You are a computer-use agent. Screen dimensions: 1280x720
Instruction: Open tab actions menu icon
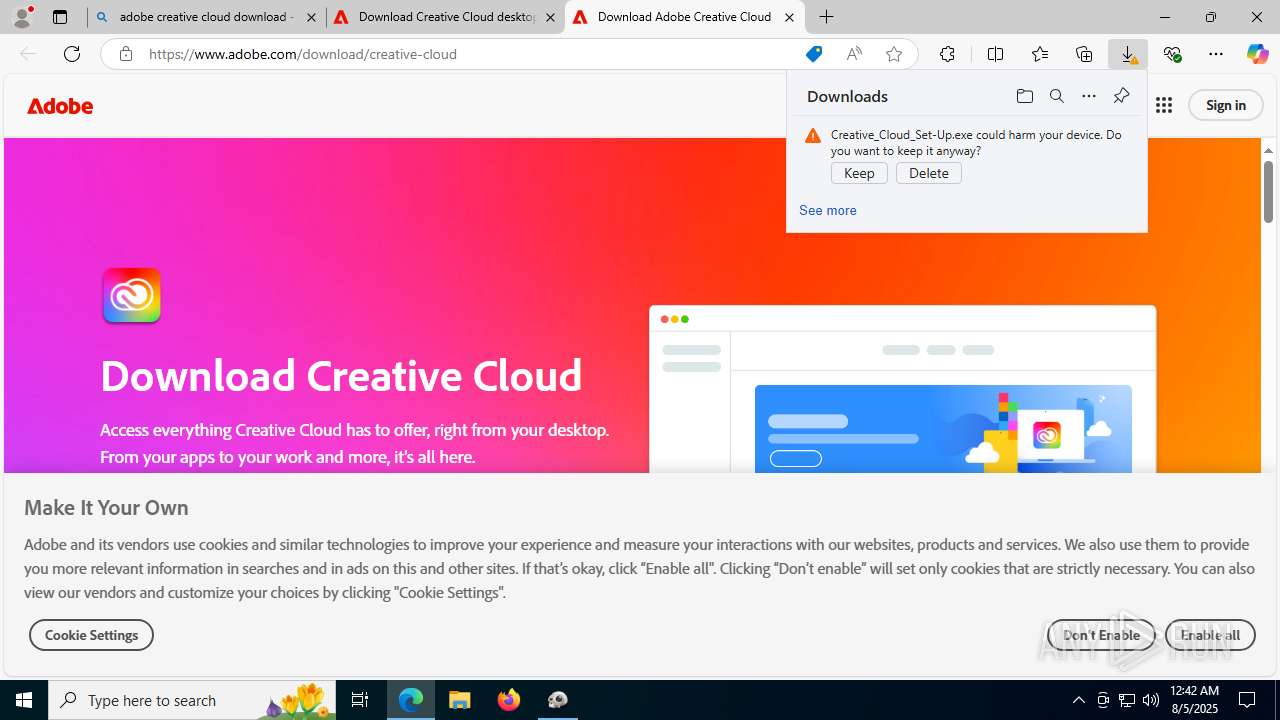point(60,17)
